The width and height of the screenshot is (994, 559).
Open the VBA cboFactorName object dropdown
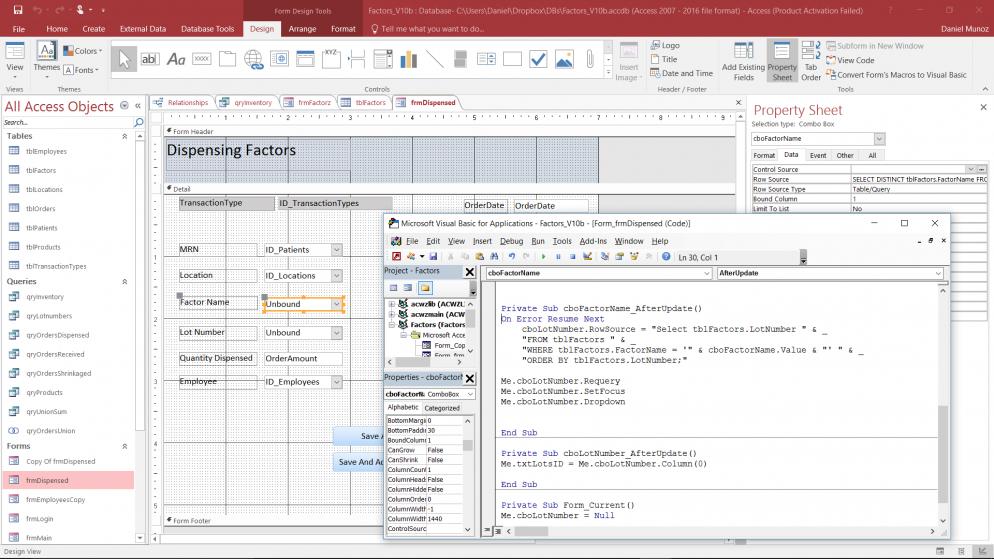coord(707,273)
